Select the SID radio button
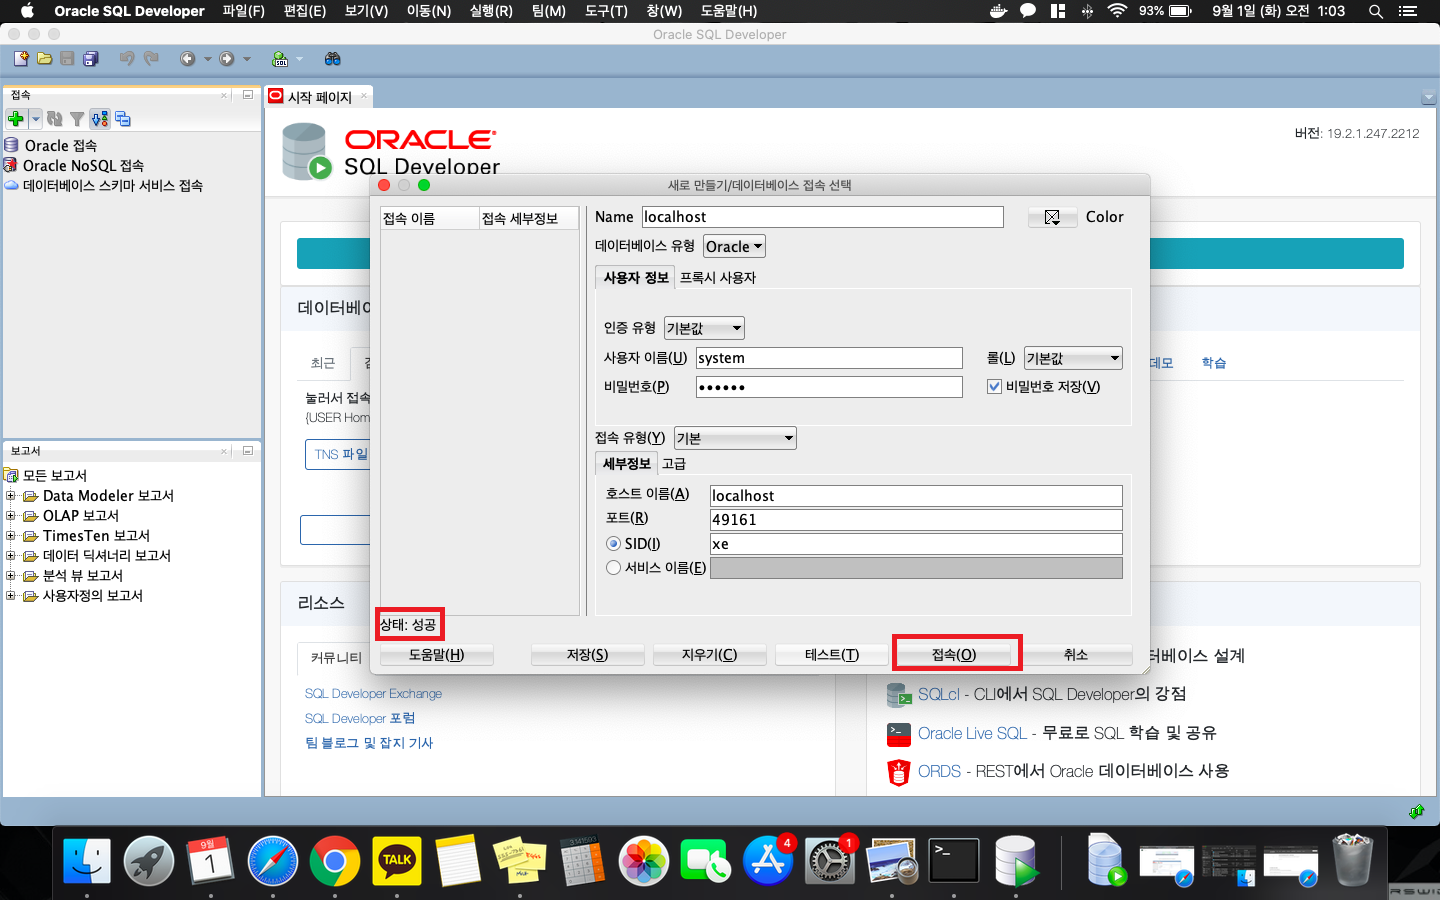 coord(613,544)
